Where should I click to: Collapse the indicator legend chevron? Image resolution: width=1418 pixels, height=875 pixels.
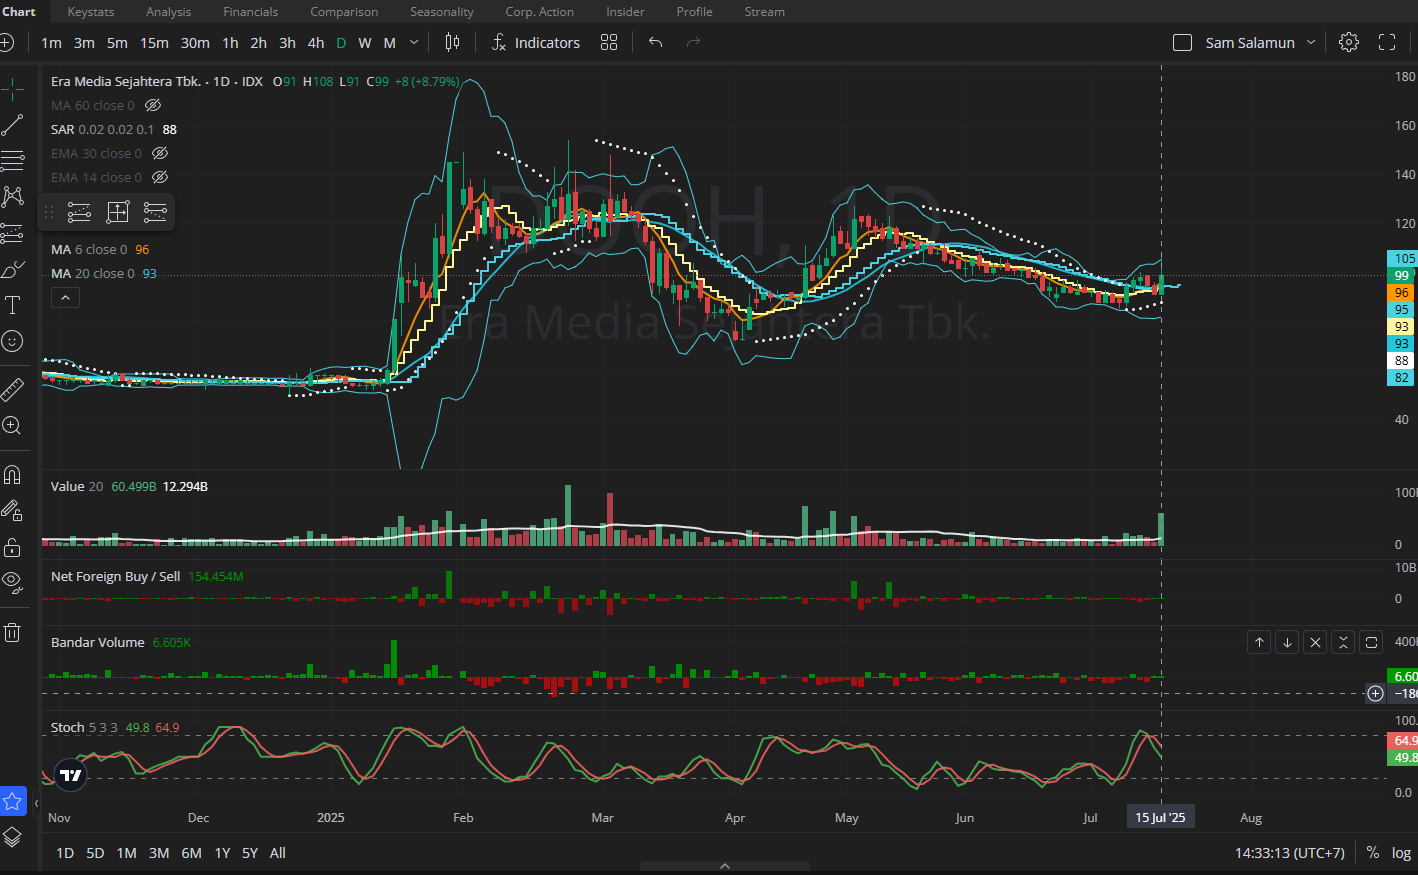[x=65, y=297]
